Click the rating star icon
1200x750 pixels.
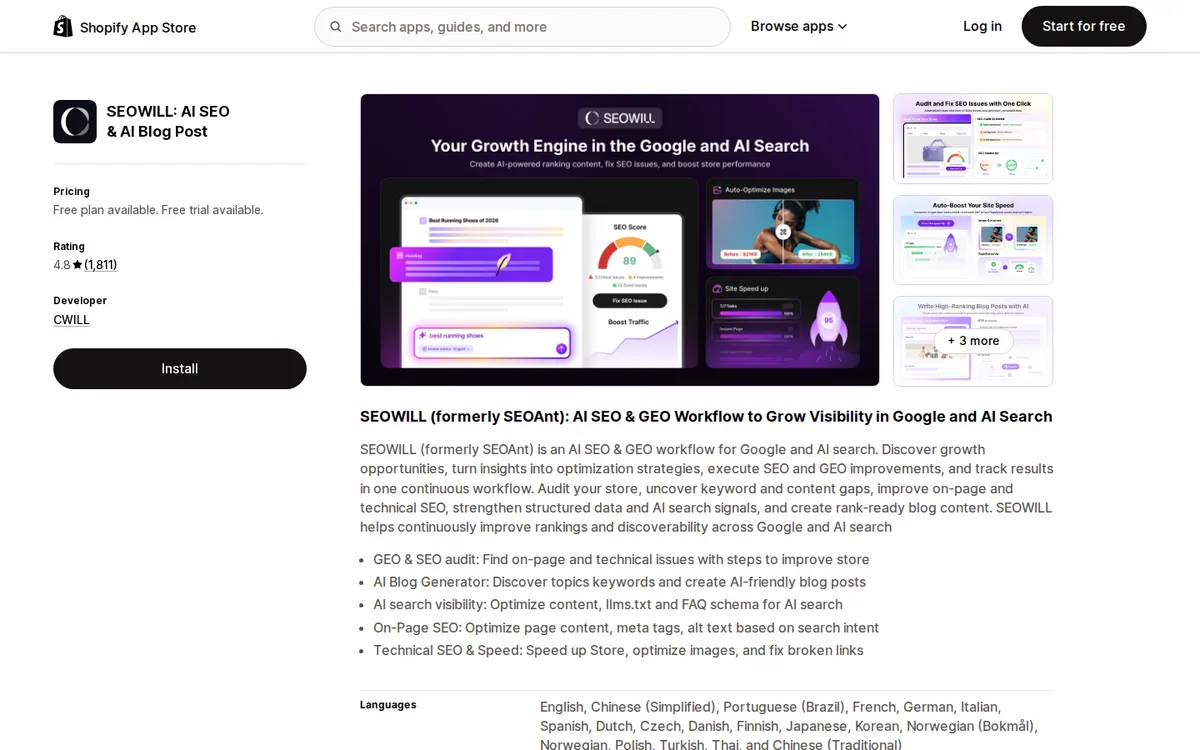pos(77,265)
